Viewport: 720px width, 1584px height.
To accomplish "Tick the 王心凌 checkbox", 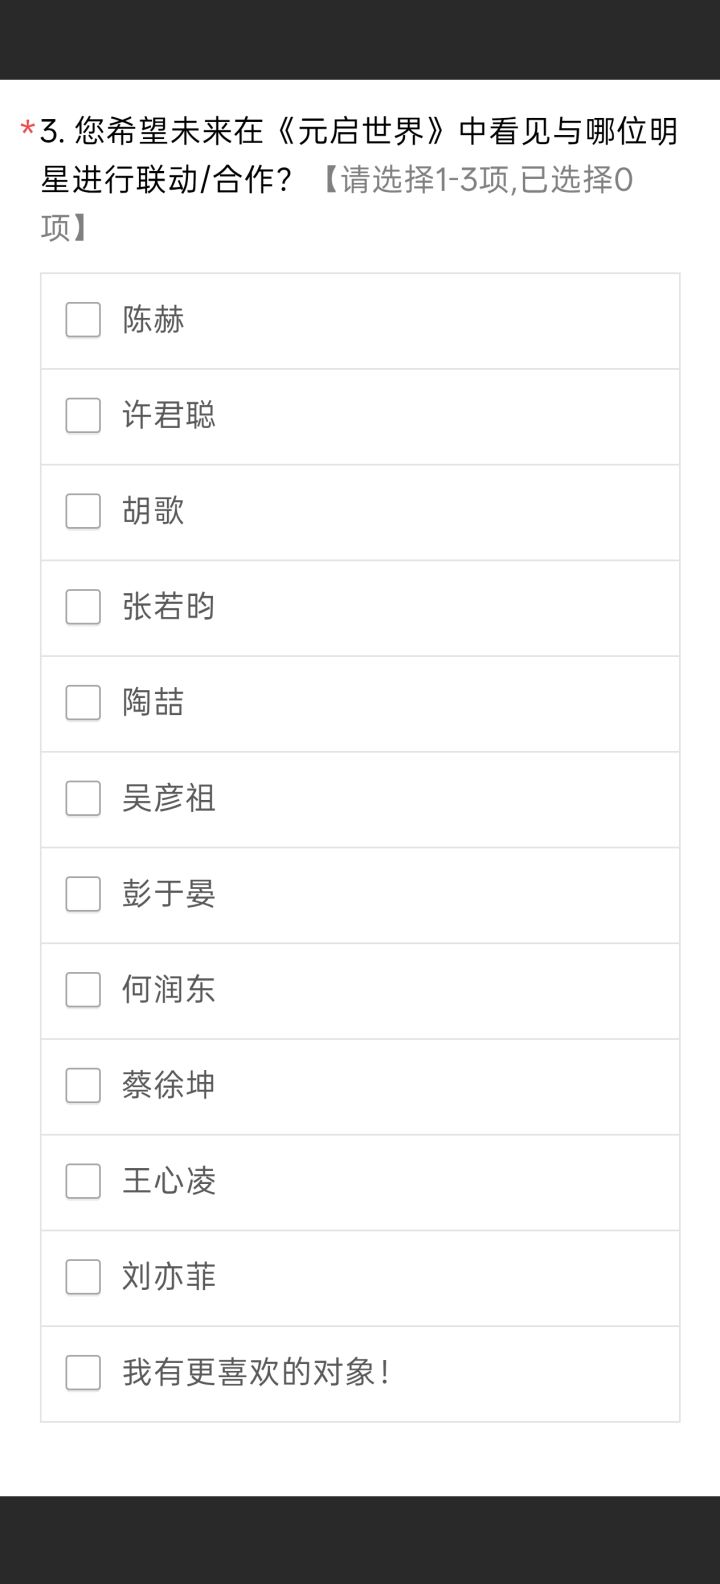I will pyautogui.click(x=83, y=1182).
